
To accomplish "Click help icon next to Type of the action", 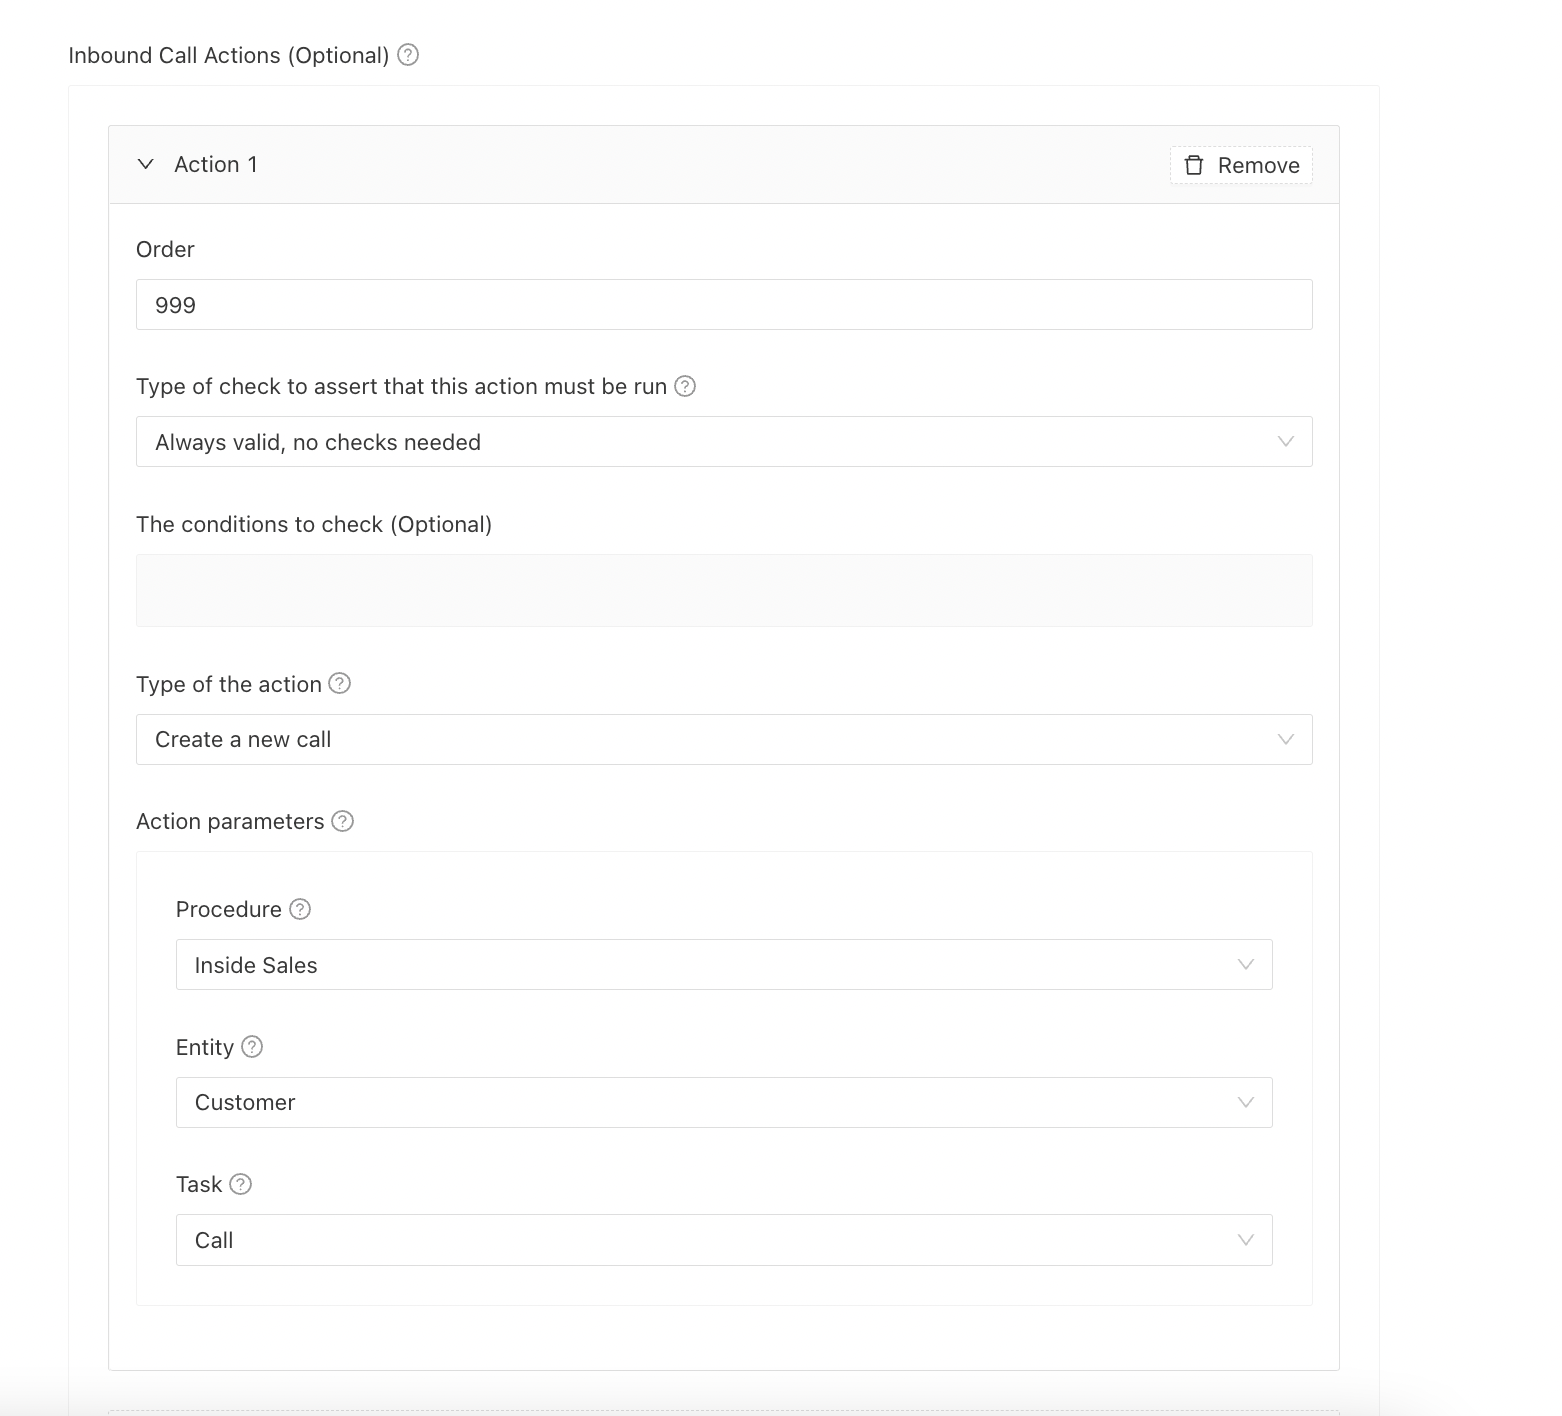I will pyautogui.click(x=340, y=684).
